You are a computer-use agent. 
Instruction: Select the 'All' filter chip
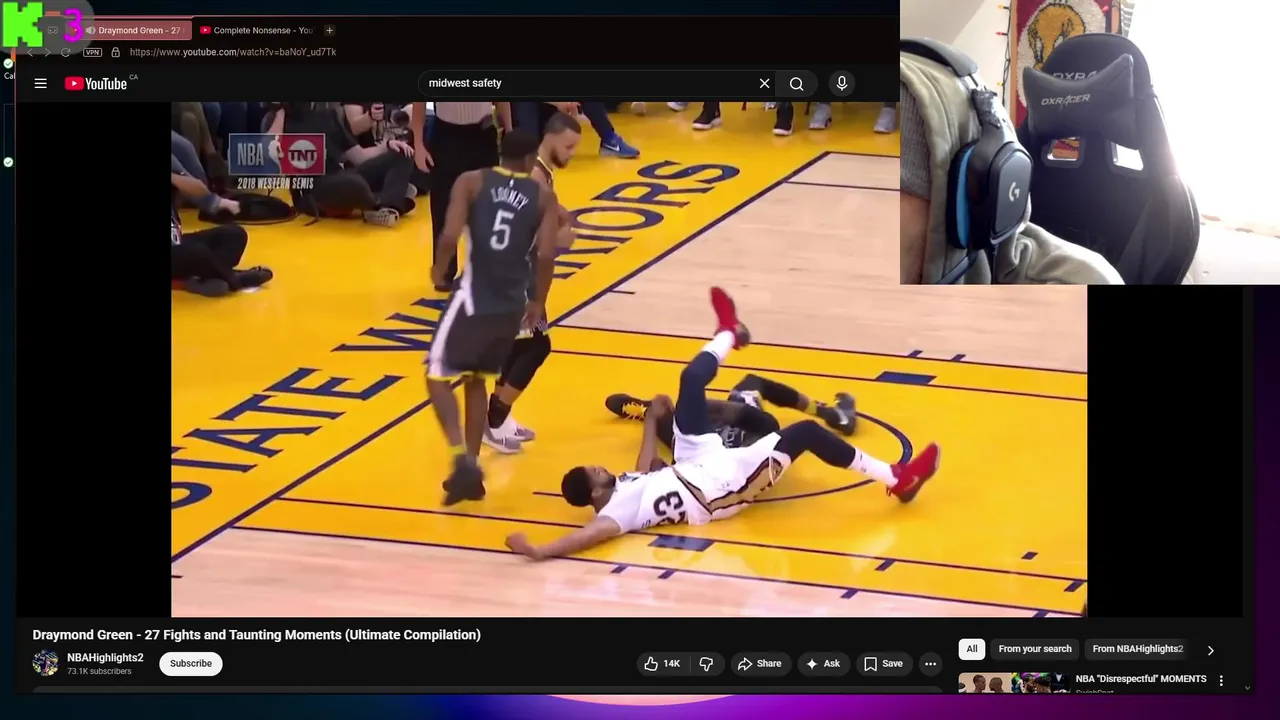(x=971, y=649)
